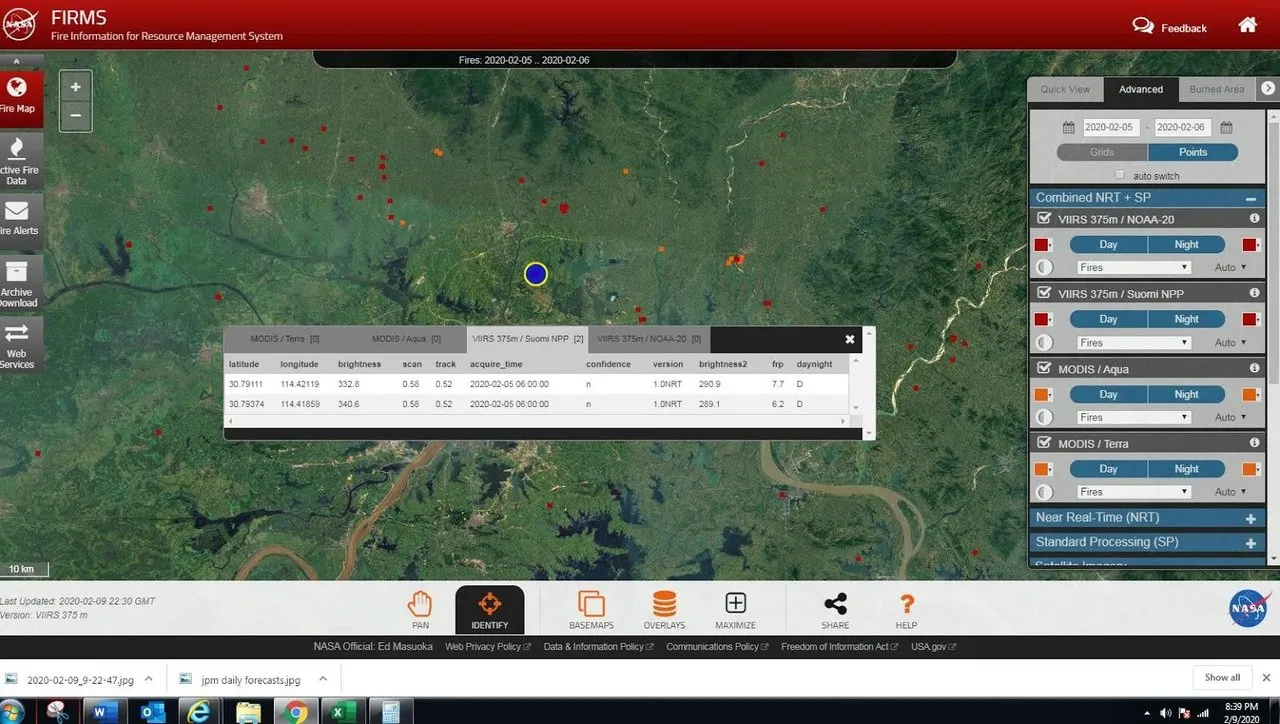Open Fire Alerts envelope icon
1280x724 pixels.
coord(18,219)
